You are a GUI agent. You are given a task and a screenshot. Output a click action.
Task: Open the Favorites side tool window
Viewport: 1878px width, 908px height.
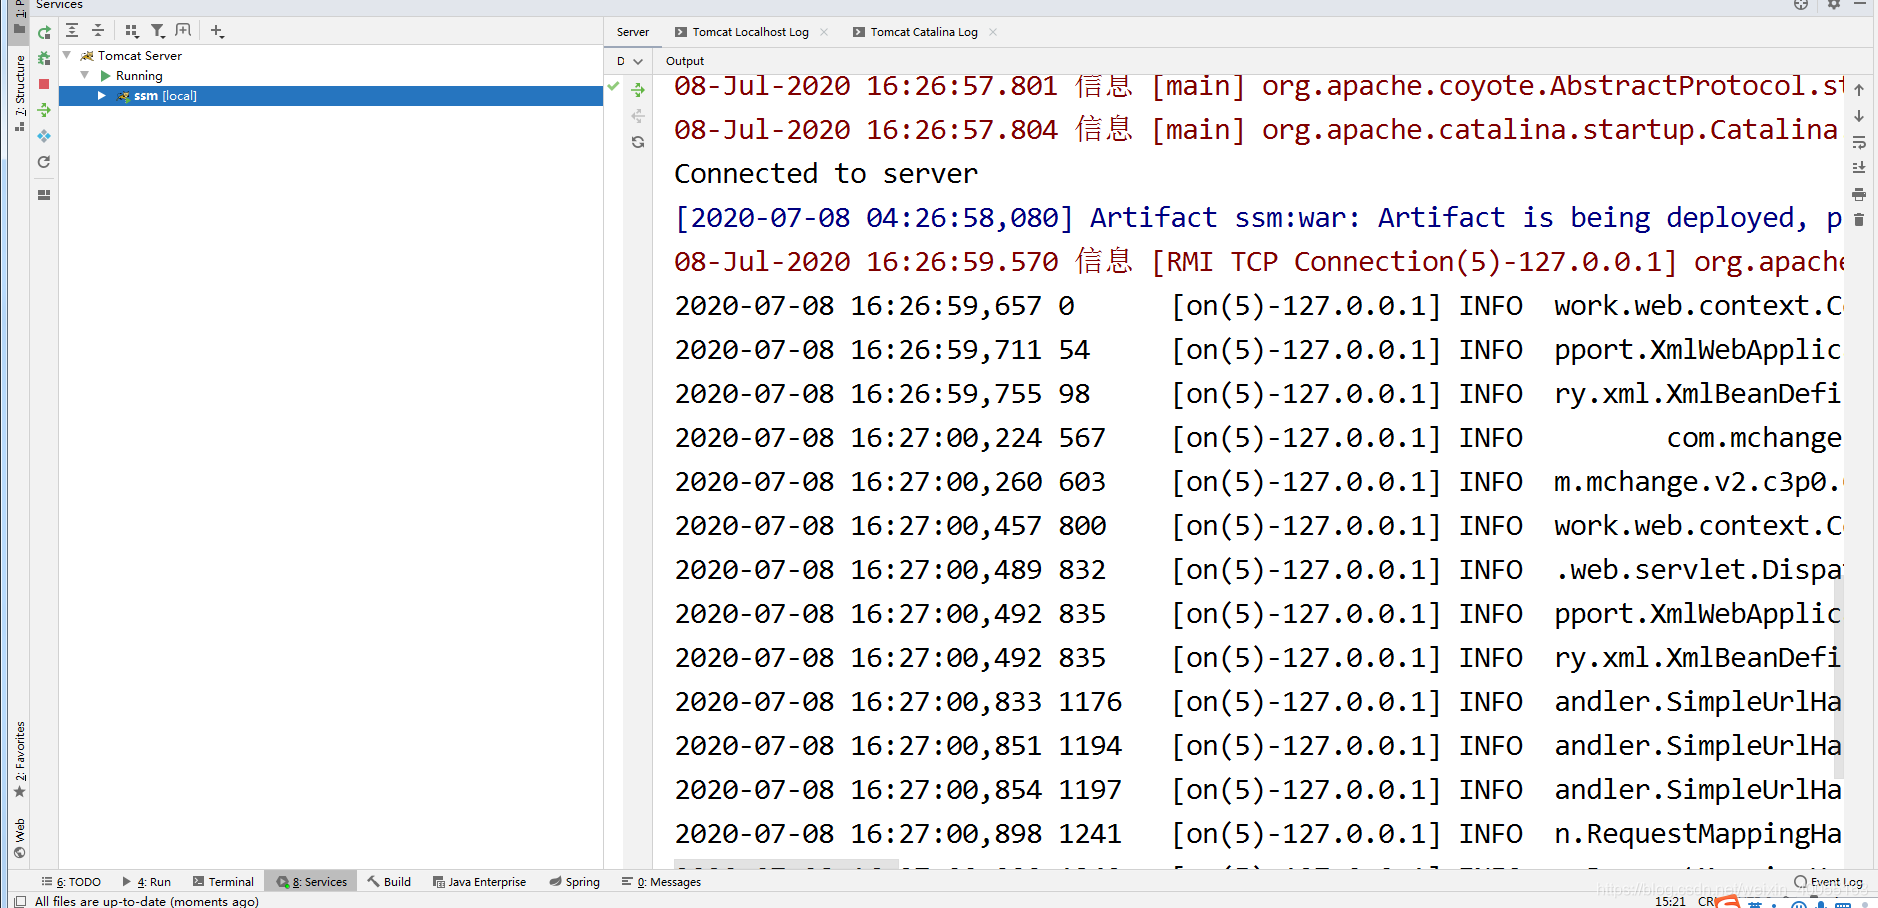(x=20, y=759)
